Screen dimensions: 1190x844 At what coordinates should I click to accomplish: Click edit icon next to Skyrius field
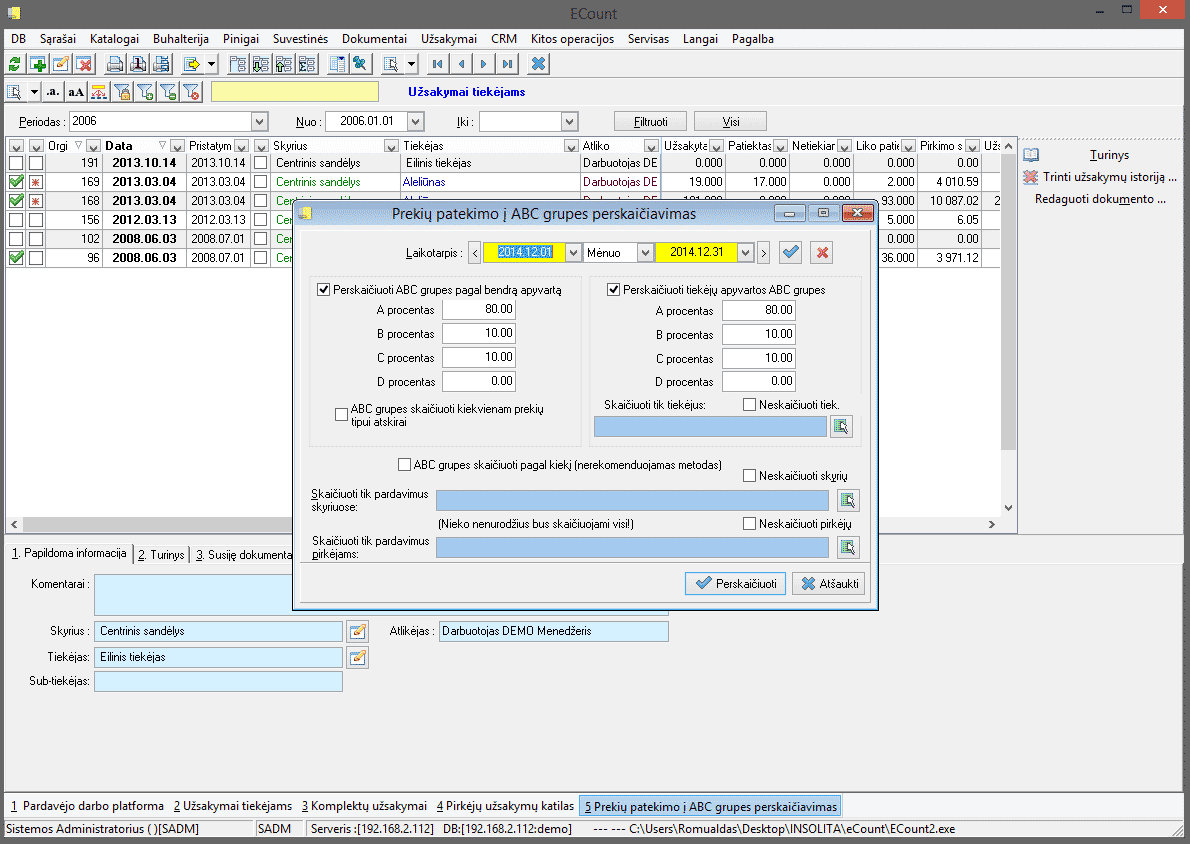[357, 631]
